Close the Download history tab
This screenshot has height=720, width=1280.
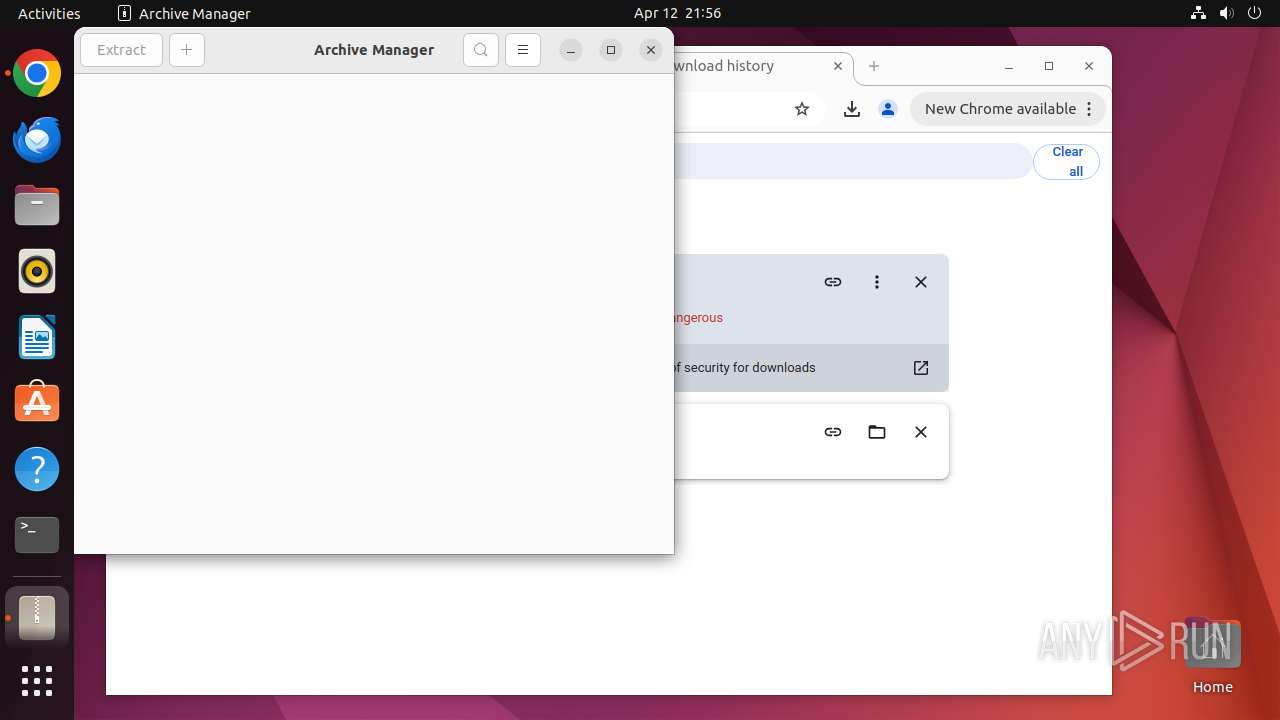838,66
